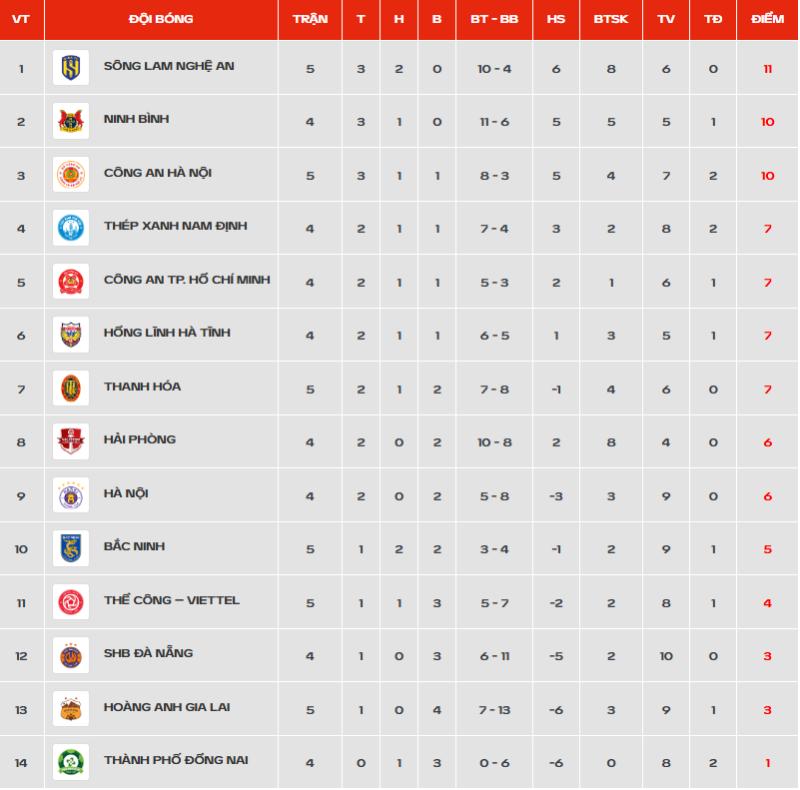Click the BT - BB column header
The height and width of the screenshot is (790, 800).
[494, 19]
